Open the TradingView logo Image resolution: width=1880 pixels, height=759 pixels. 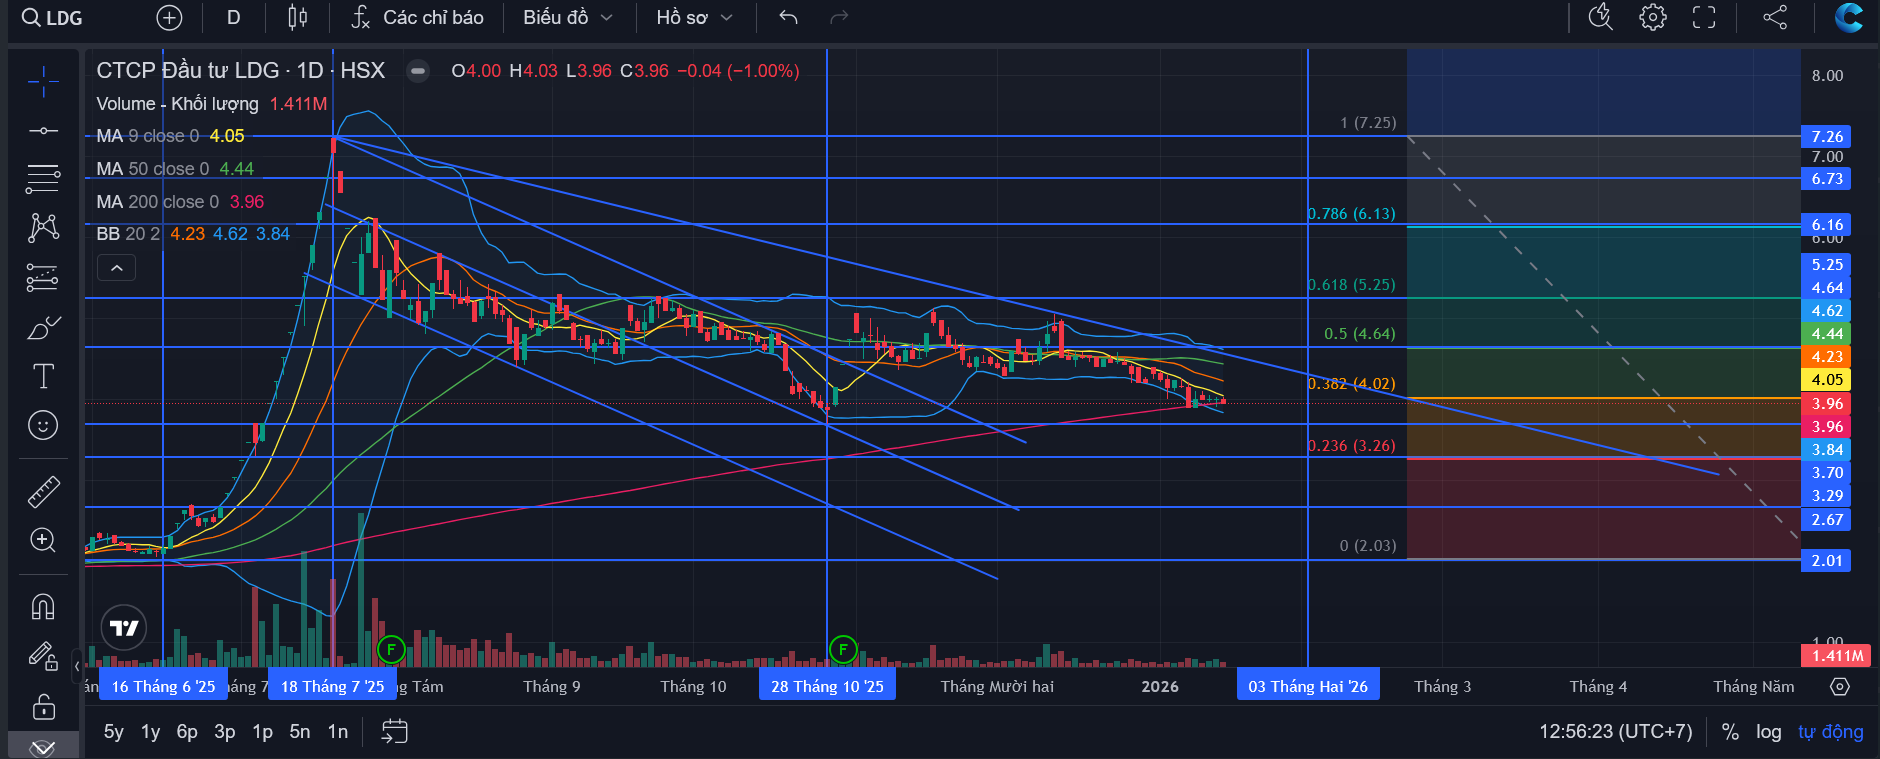124,628
